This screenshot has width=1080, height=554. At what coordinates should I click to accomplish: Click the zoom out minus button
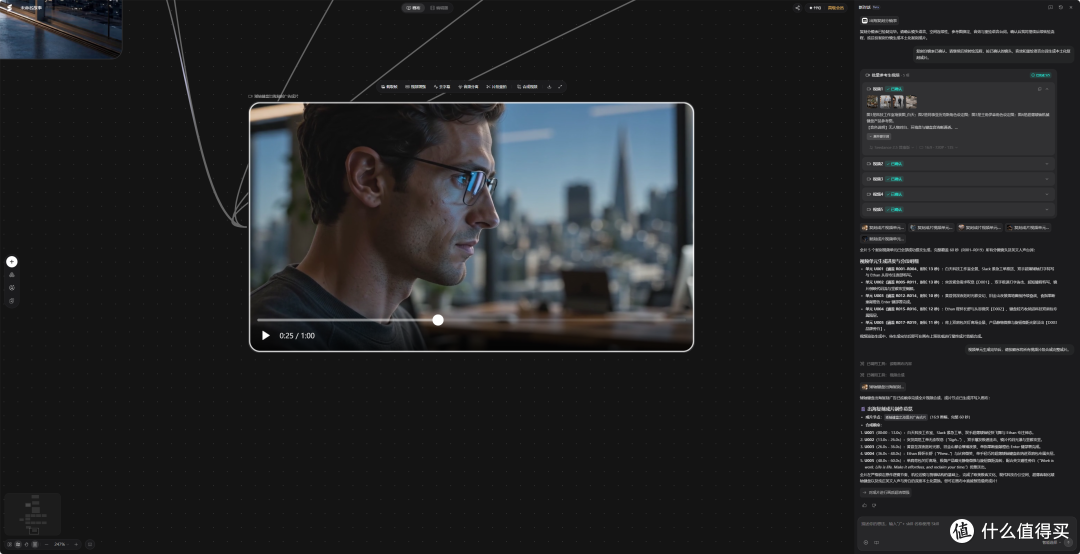(x=46, y=544)
